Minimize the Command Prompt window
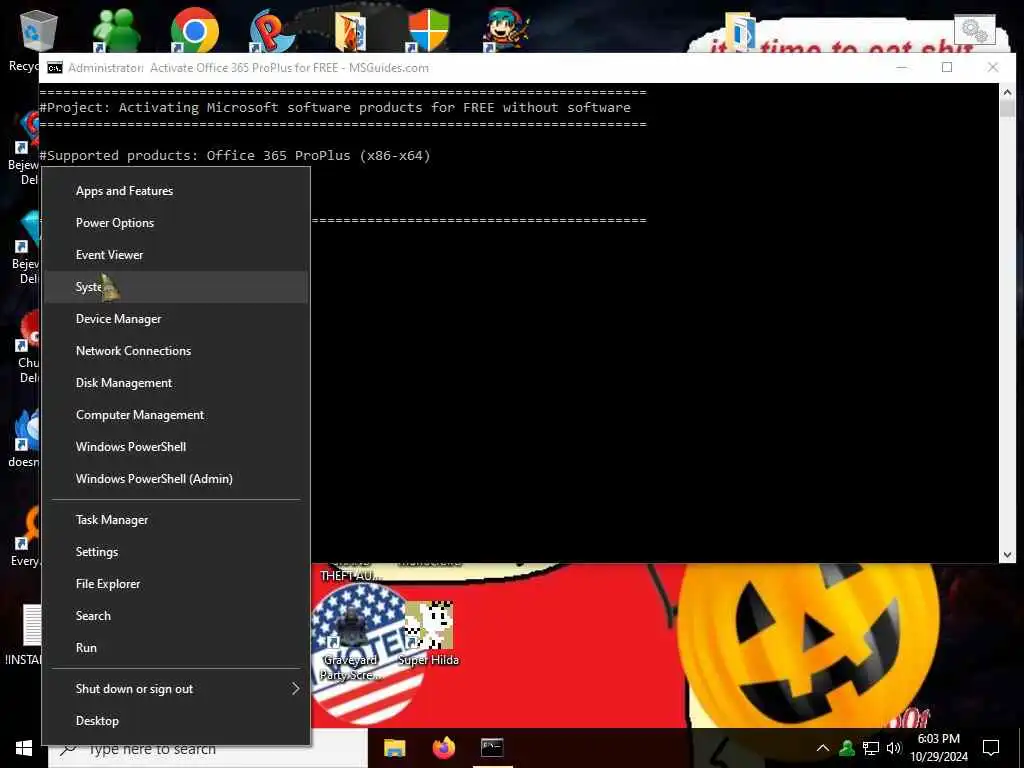 [901, 67]
